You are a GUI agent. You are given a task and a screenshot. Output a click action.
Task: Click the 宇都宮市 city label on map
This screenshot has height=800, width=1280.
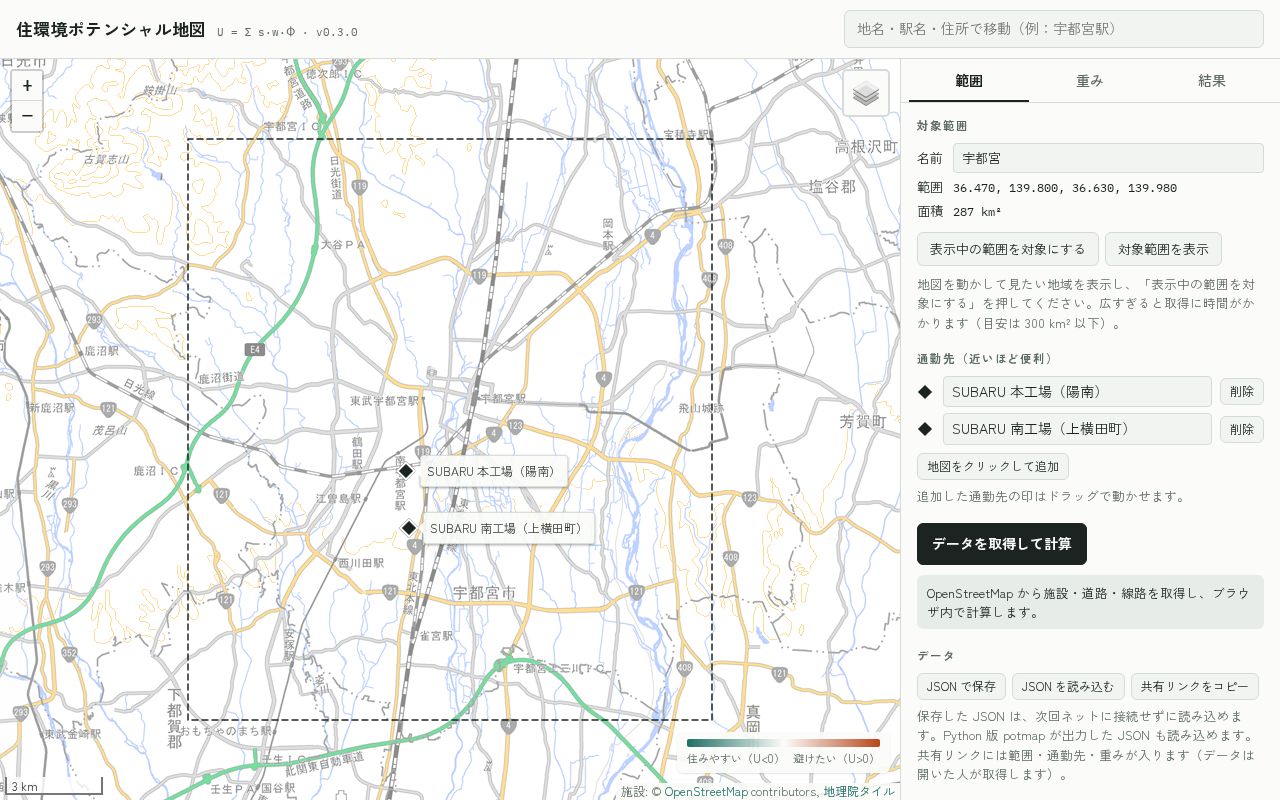(484, 593)
